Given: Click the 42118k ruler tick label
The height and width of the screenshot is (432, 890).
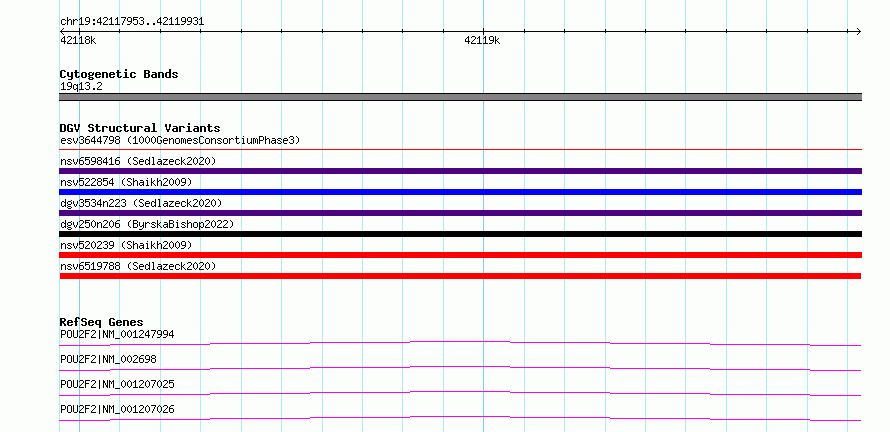Looking at the screenshot, I should pyautogui.click(x=78, y=40).
